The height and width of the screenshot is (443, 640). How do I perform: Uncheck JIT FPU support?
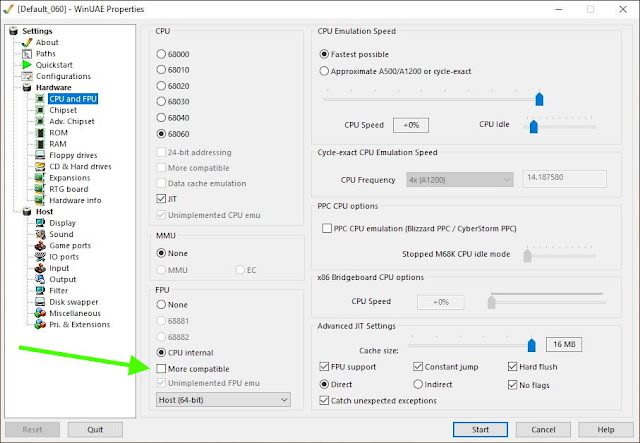coord(324,366)
